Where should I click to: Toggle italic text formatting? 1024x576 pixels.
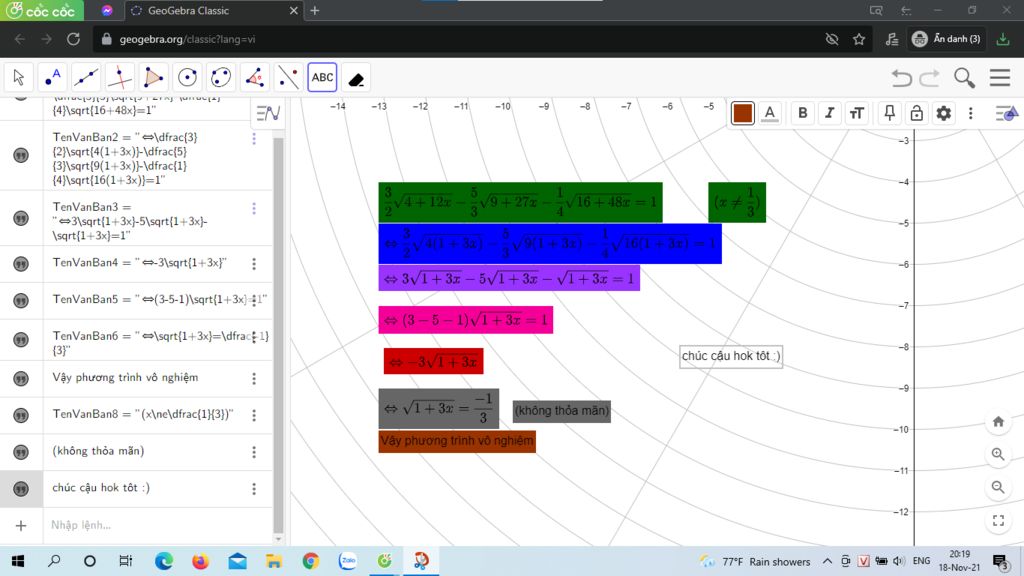pos(829,113)
